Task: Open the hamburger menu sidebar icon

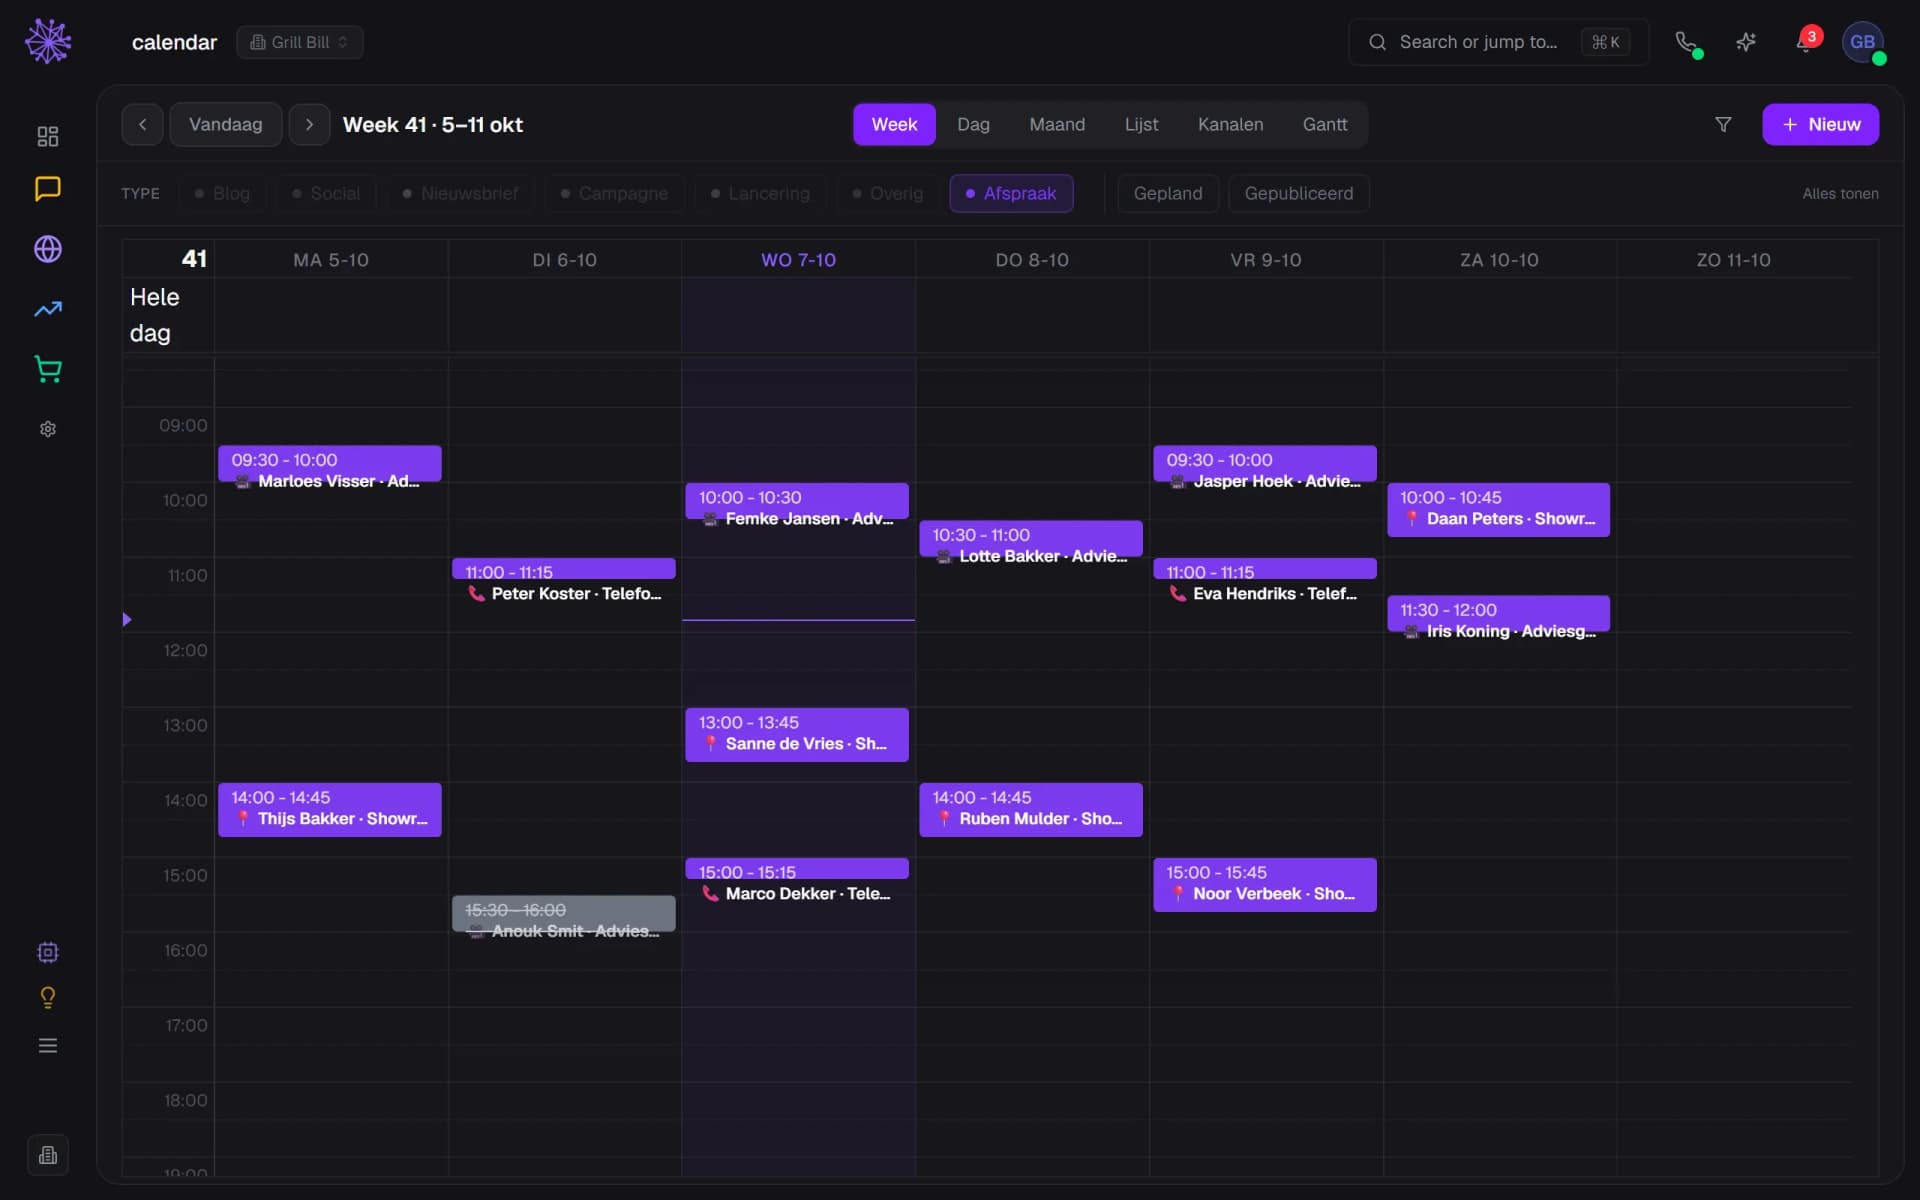Action: click(x=48, y=1046)
